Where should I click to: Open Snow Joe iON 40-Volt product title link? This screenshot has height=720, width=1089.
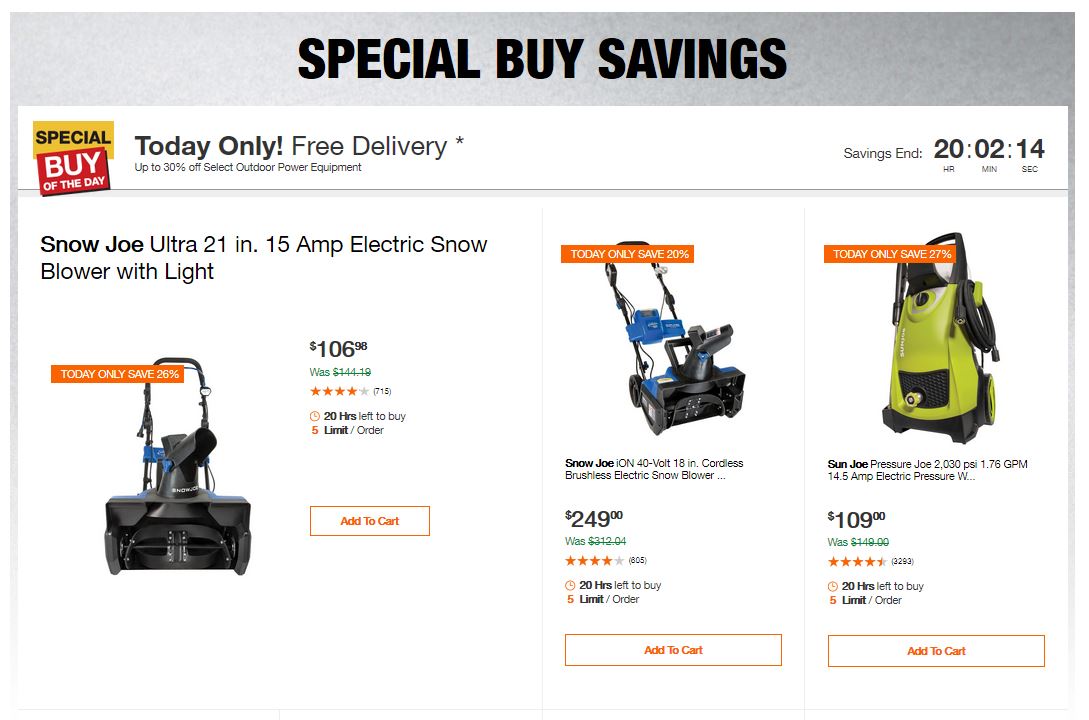pos(654,469)
